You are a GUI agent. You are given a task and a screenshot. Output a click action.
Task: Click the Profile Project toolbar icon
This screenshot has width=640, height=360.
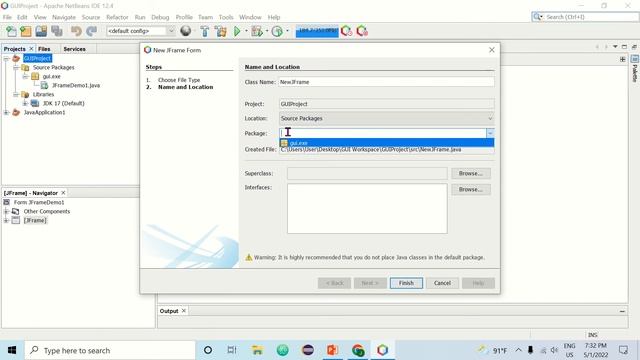277,31
